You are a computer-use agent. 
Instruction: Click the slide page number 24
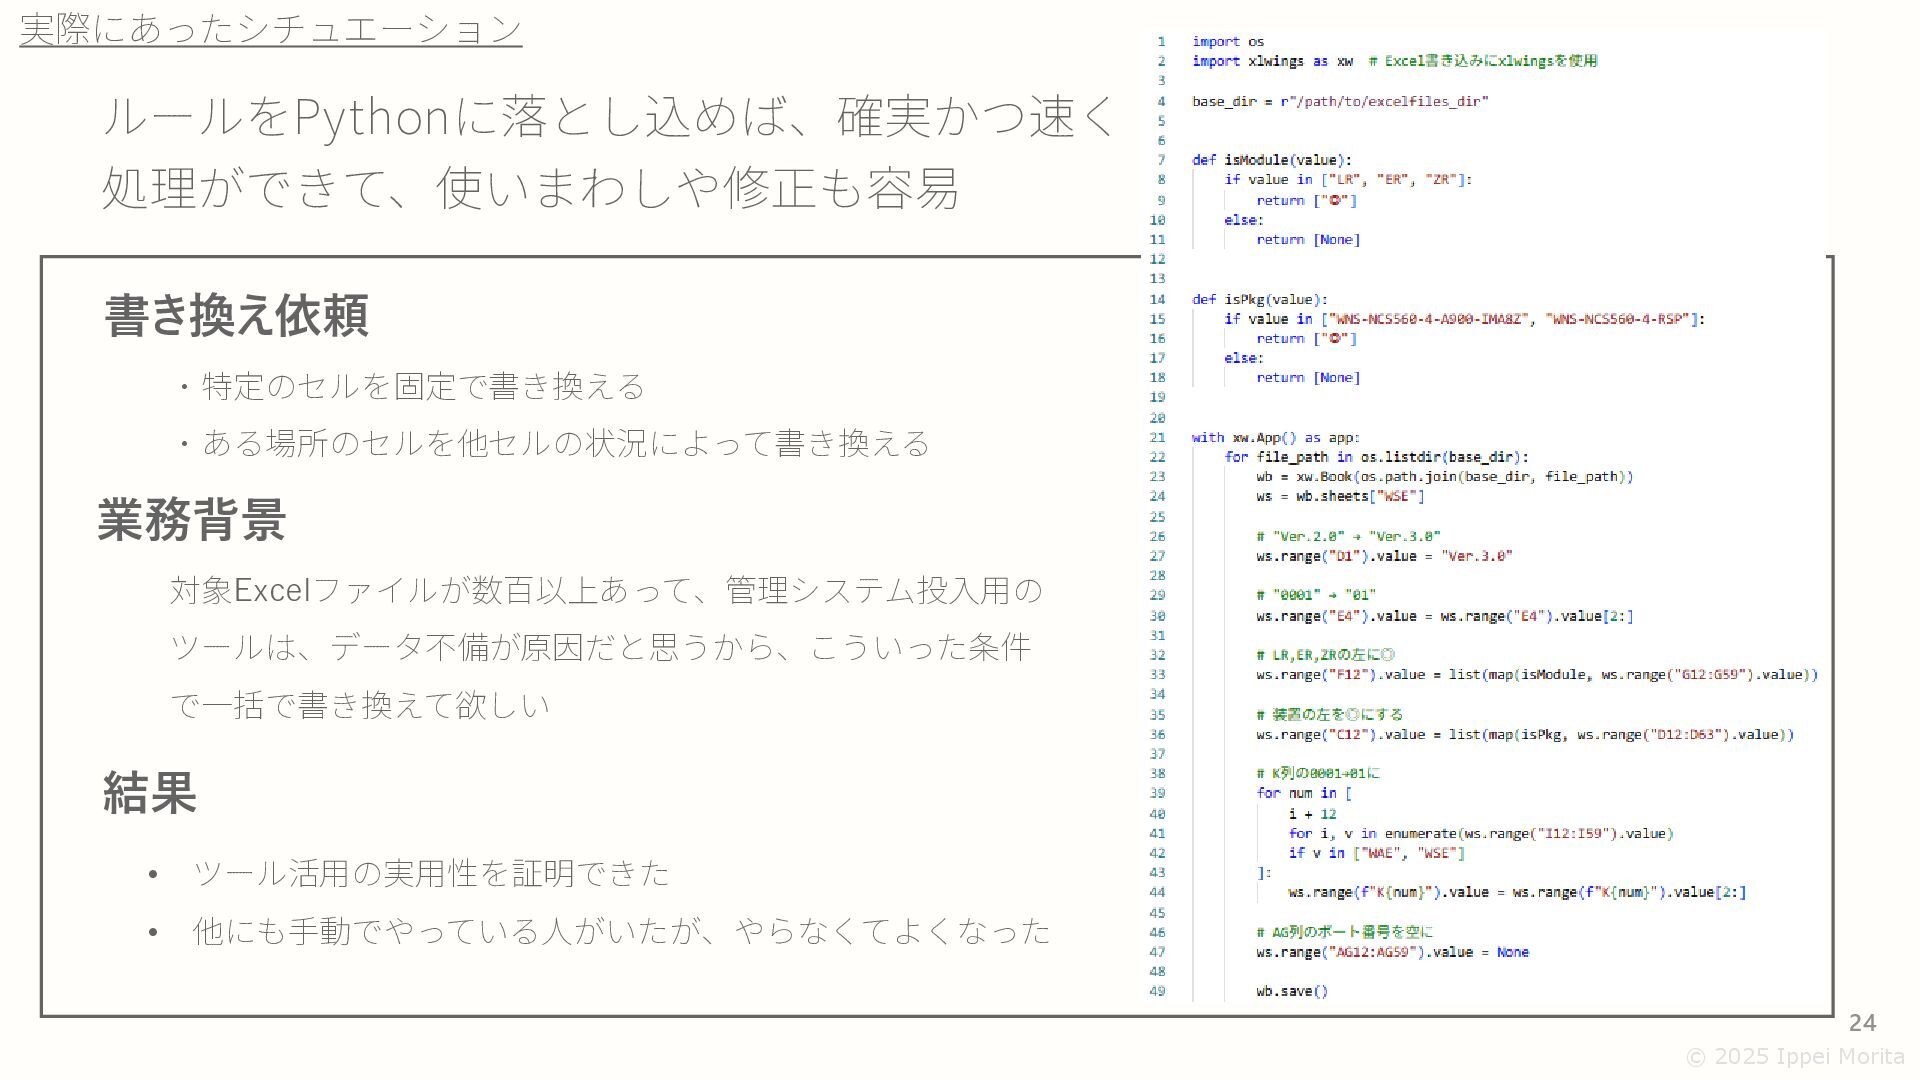(x=1862, y=1022)
